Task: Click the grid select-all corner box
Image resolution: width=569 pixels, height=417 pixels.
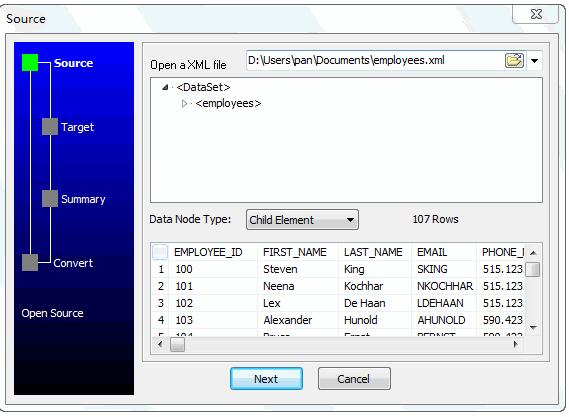Action: tap(160, 252)
